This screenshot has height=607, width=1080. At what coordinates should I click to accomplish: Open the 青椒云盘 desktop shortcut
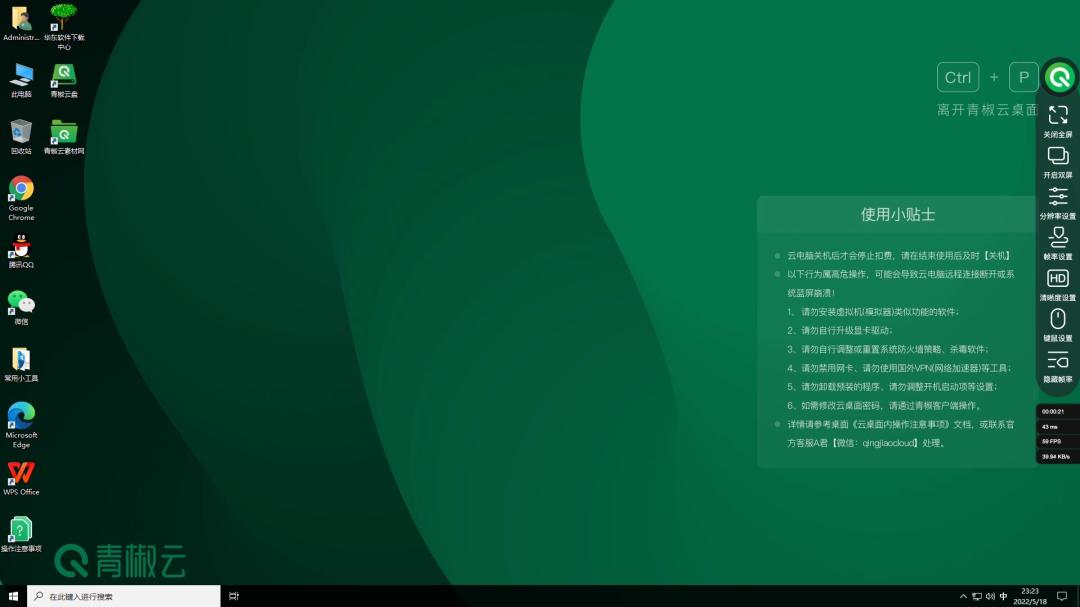[x=64, y=76]
